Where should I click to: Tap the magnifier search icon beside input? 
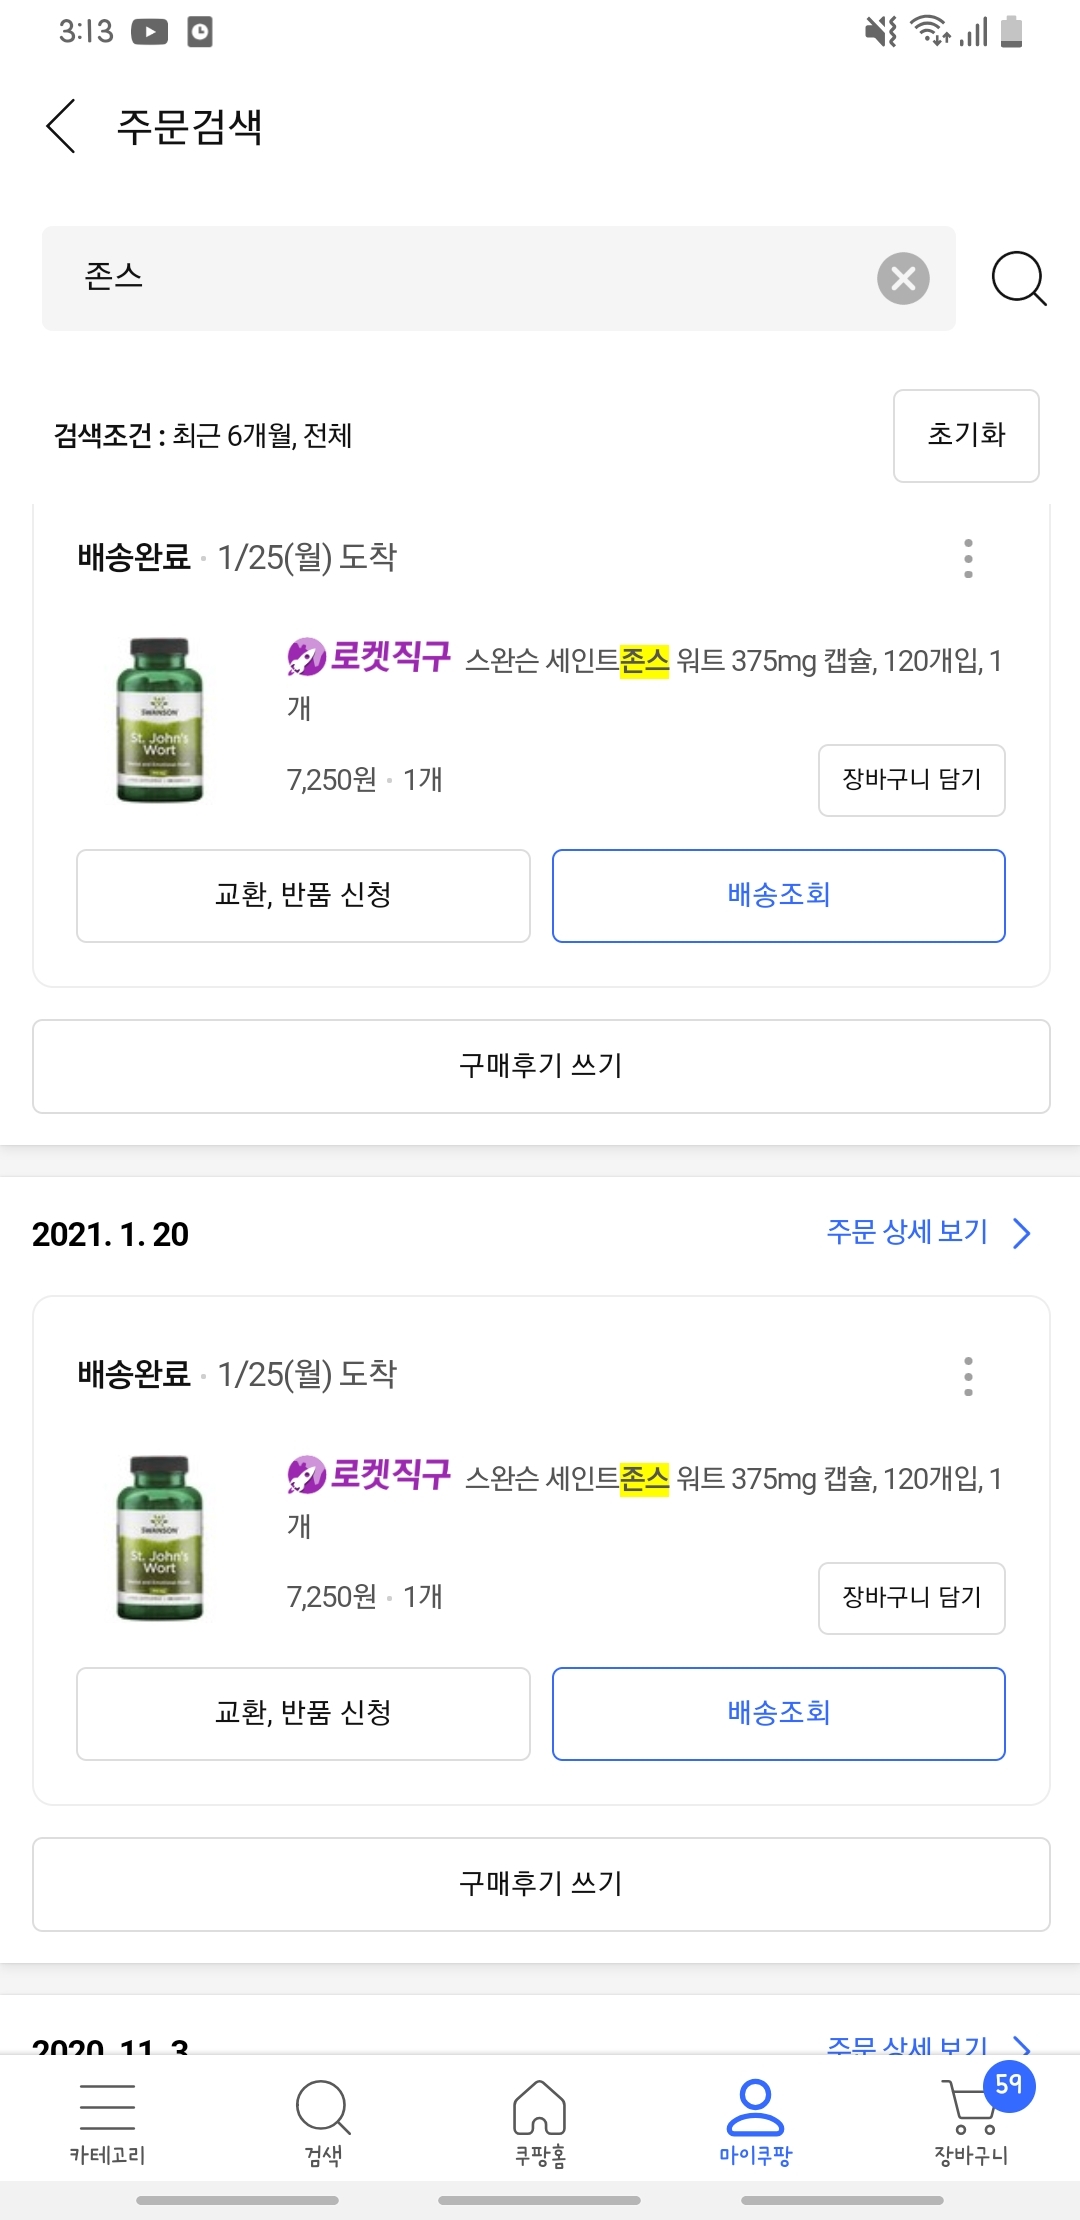point(1018,278)
